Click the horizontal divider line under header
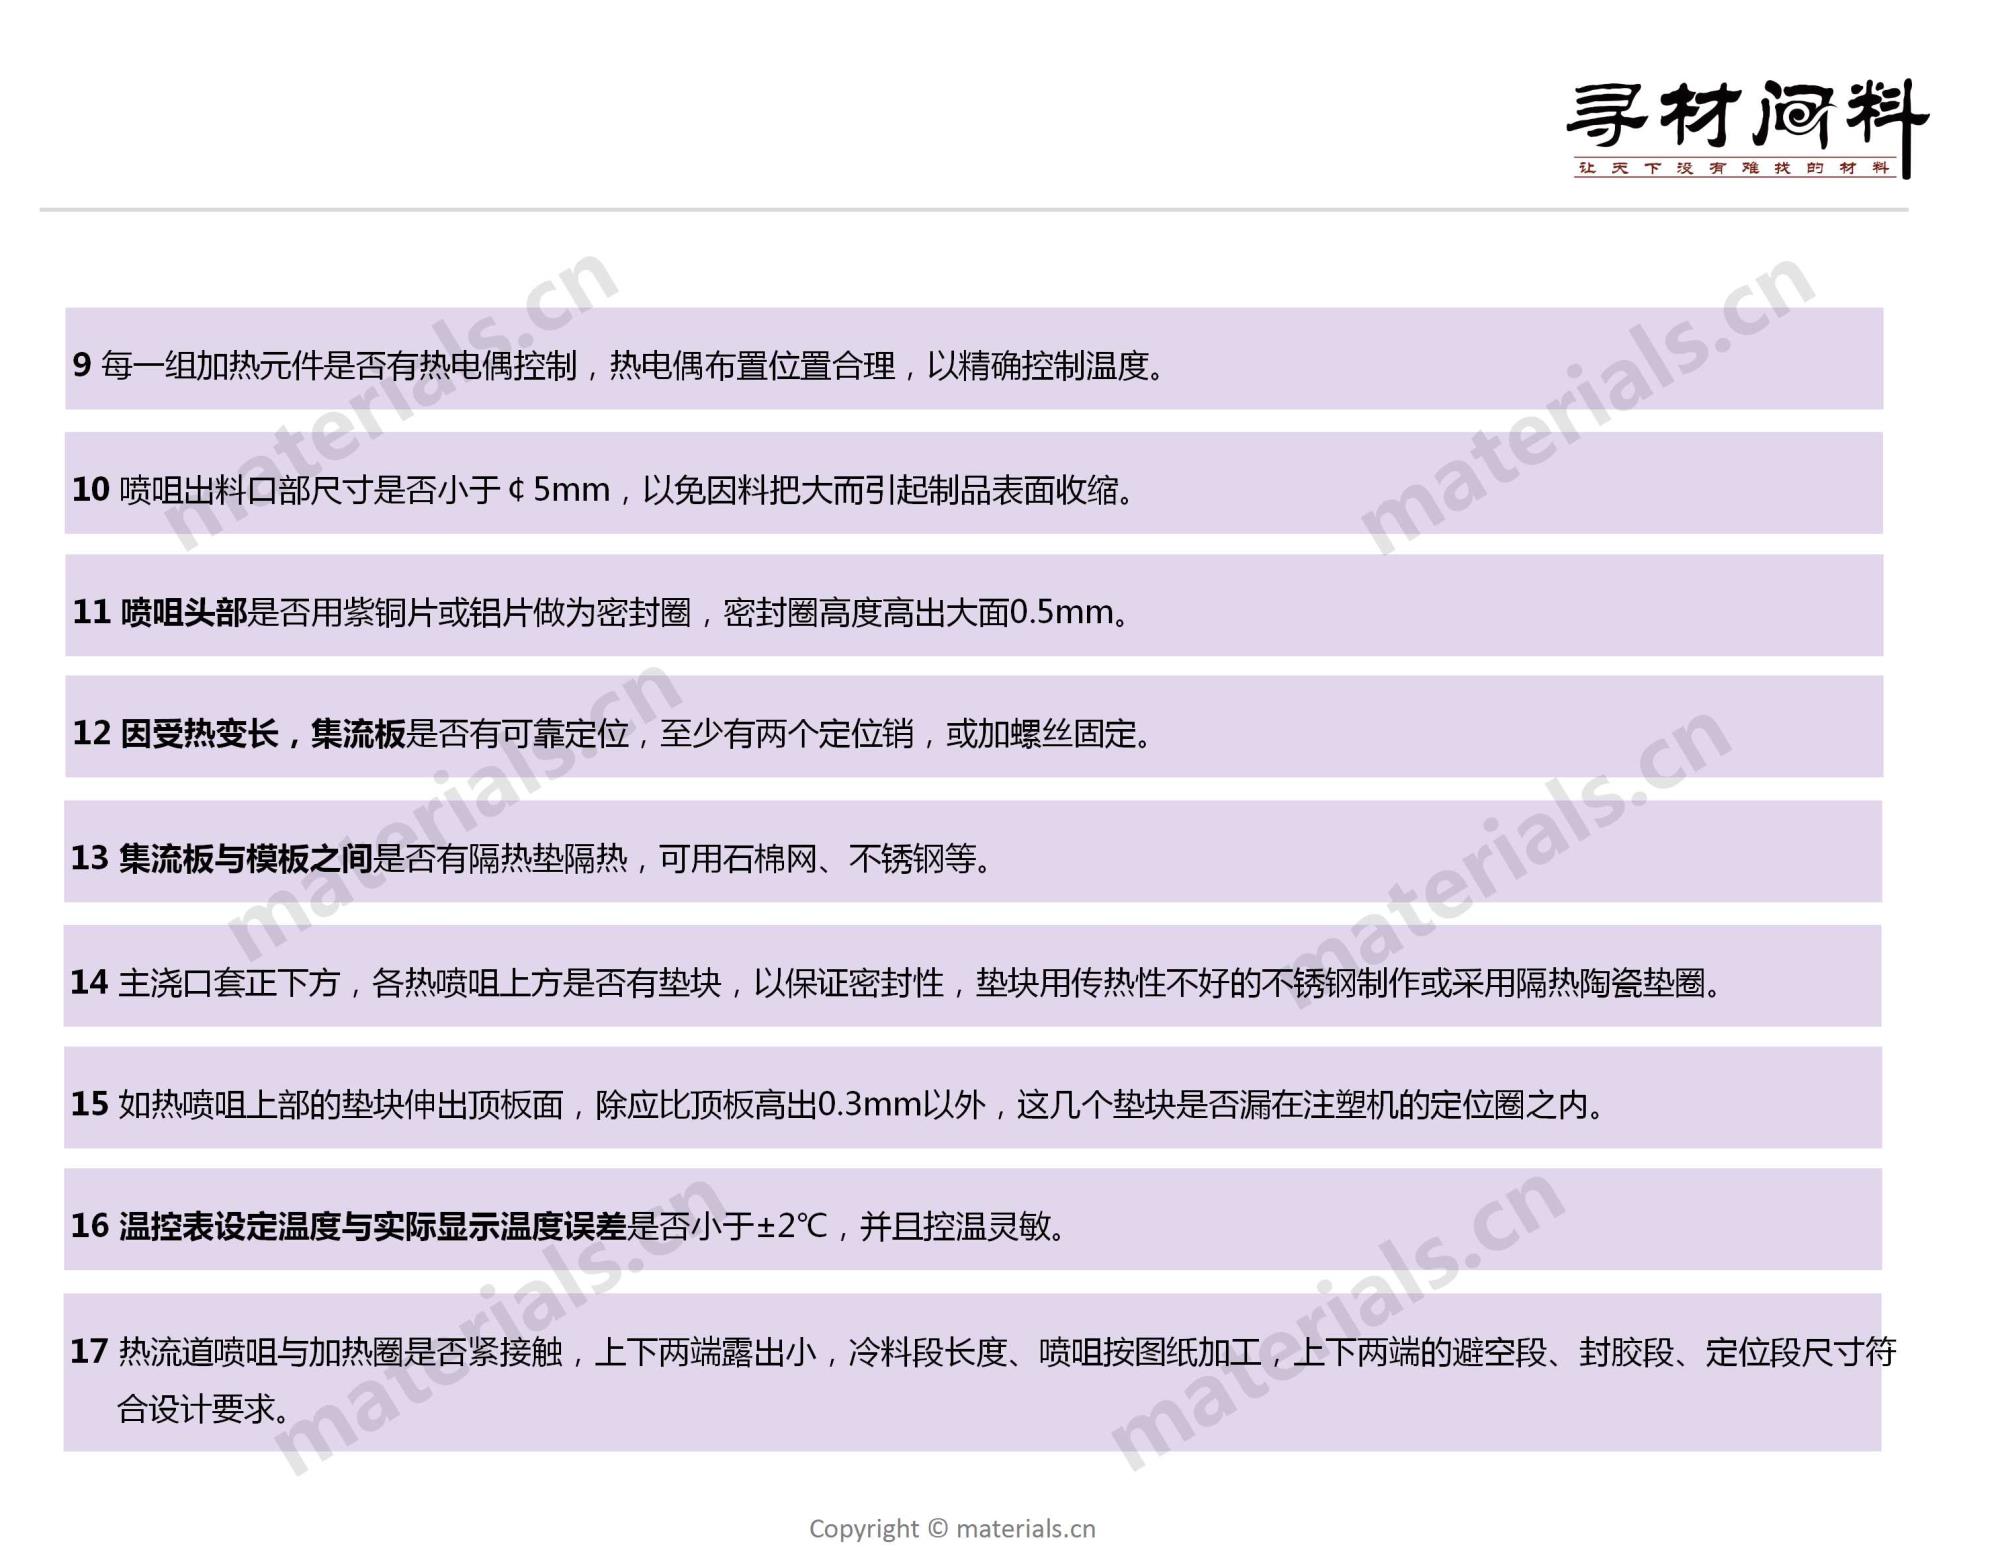 (x=973, y=210)
